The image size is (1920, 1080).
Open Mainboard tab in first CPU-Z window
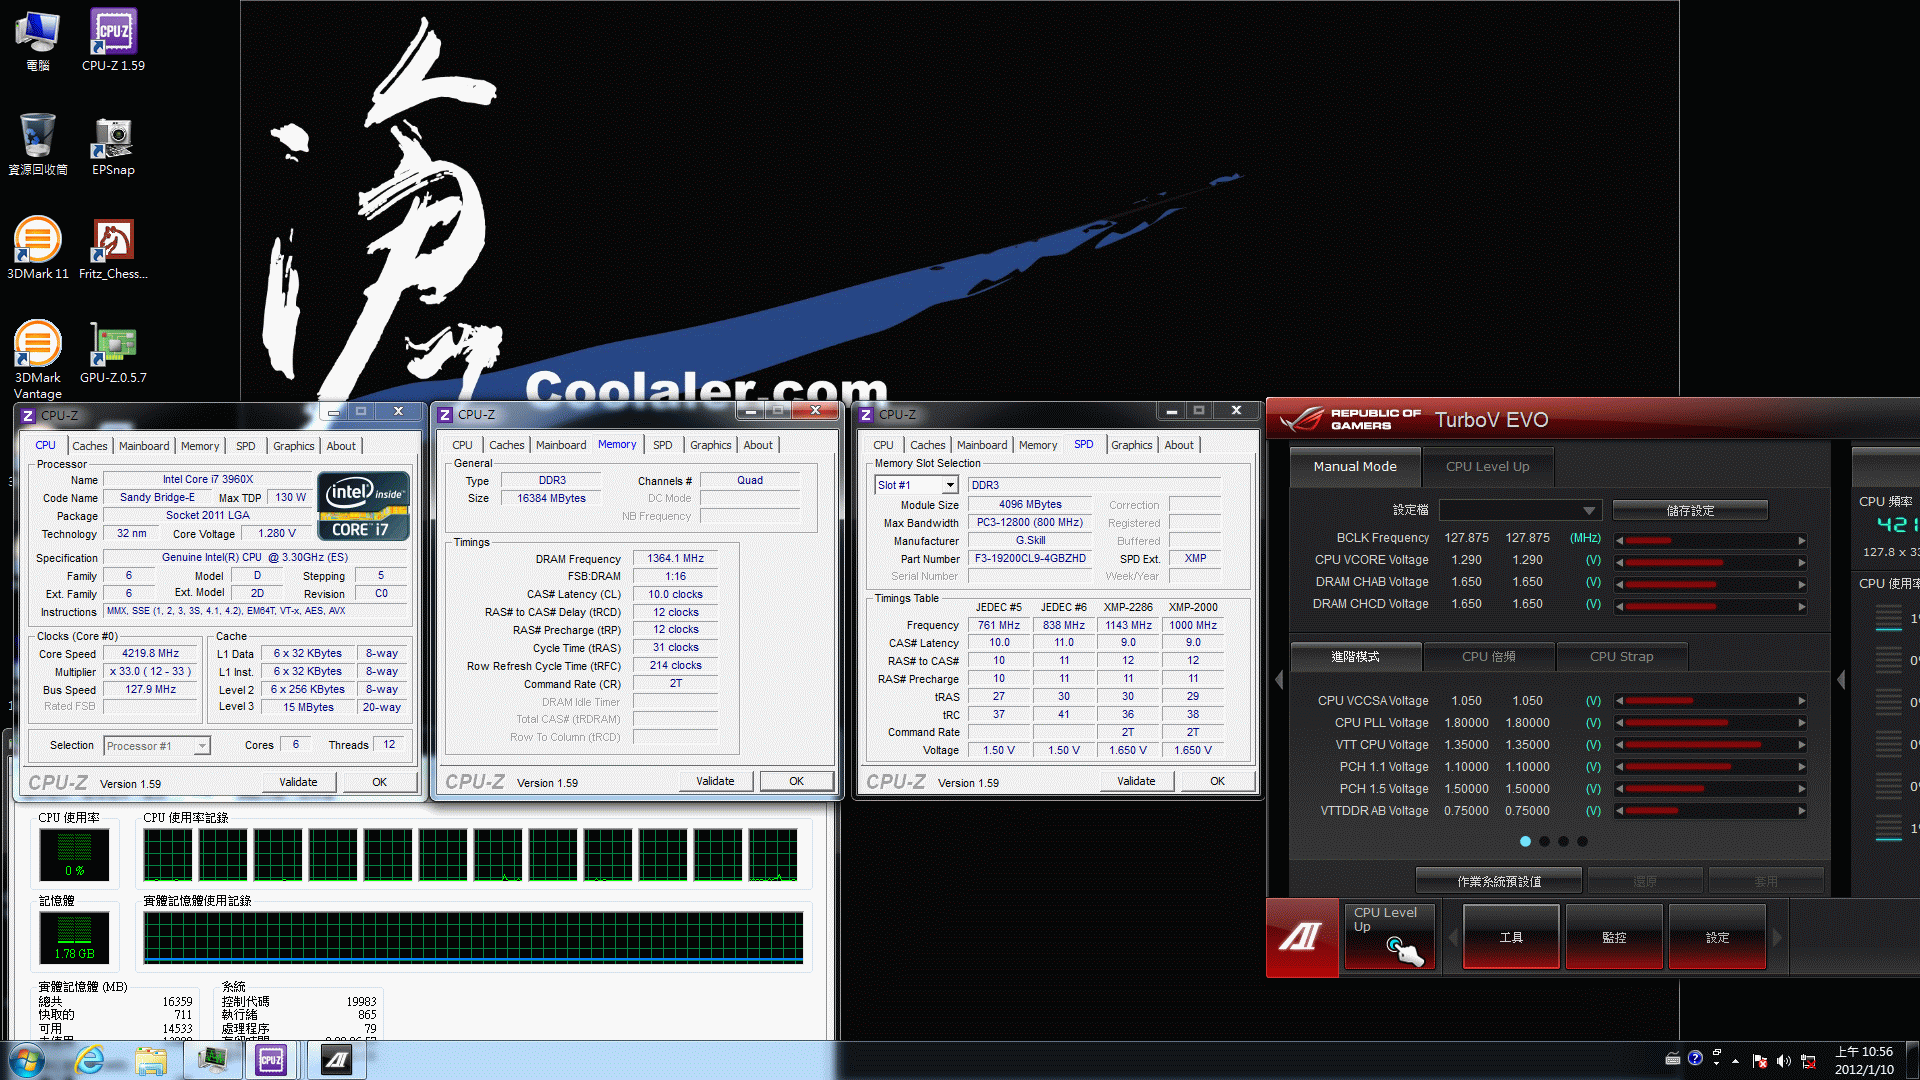point(144,446)
